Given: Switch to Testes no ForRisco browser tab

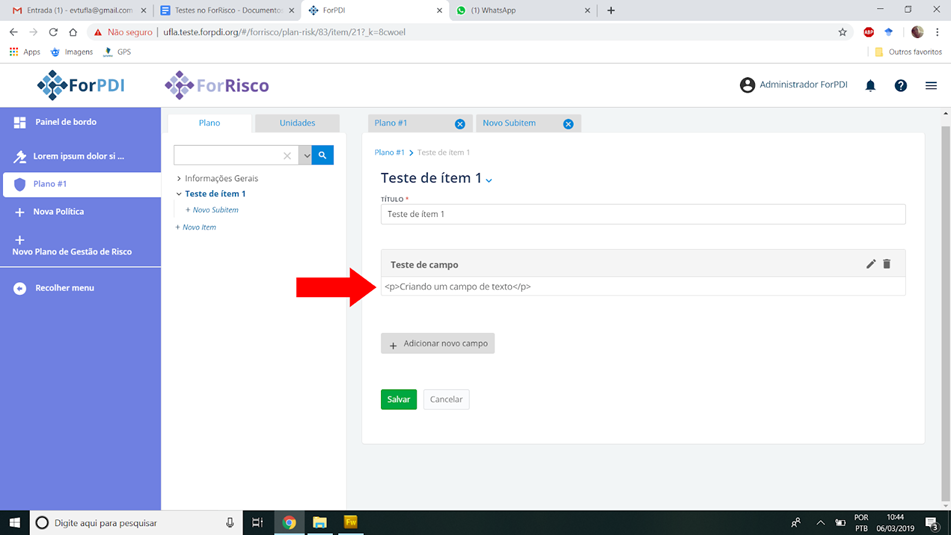Looking at the screenshot, I should 227,10.
